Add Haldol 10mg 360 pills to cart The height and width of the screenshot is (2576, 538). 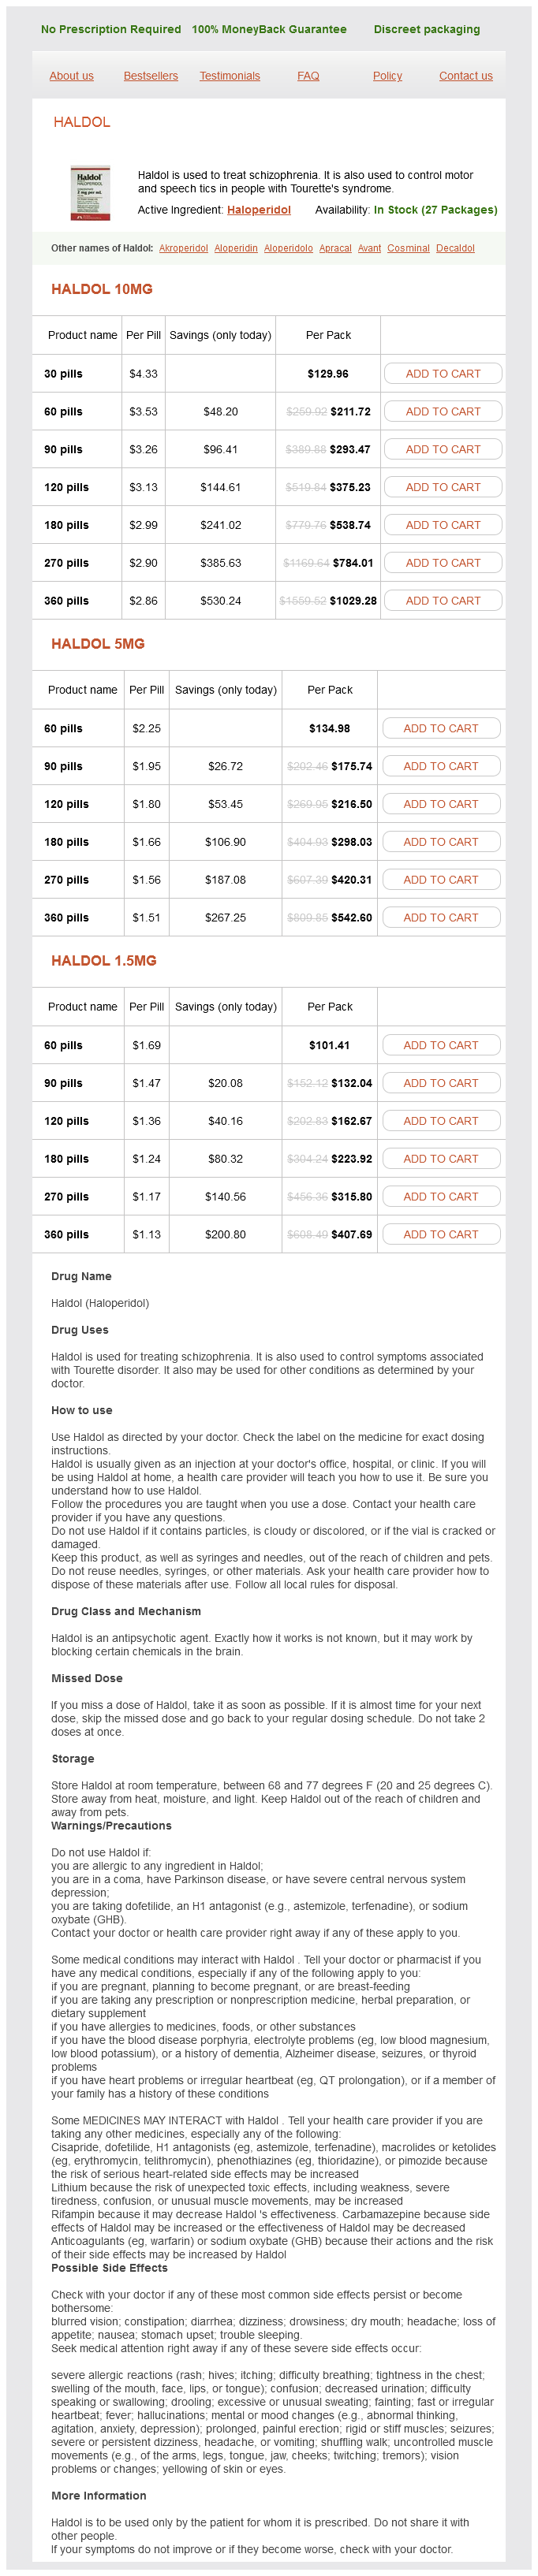click(x=442, y=601)
